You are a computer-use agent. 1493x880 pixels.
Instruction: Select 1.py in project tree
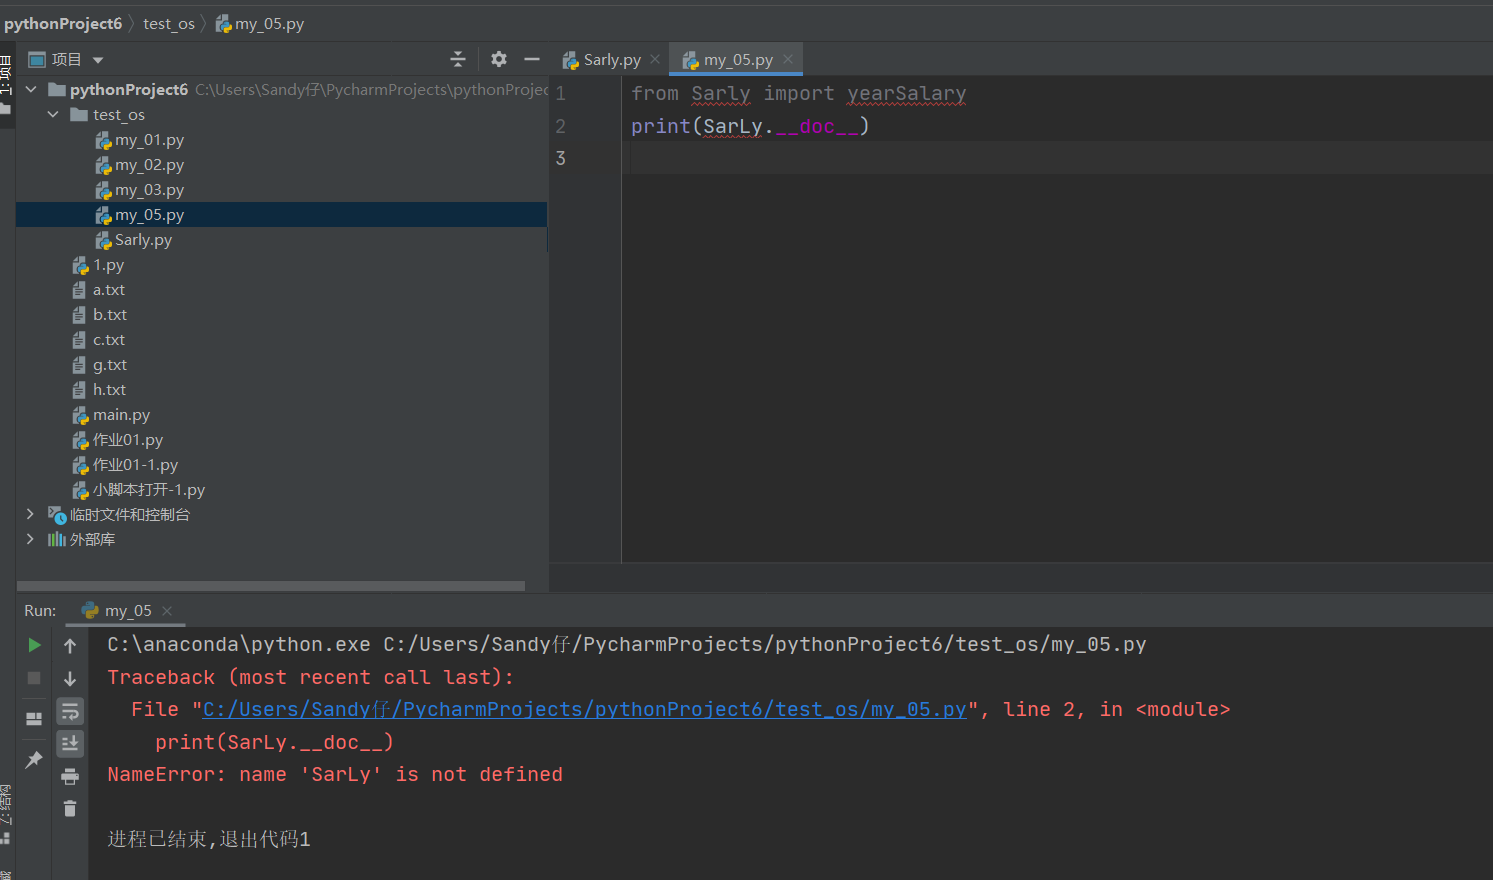tap(108, 265)
